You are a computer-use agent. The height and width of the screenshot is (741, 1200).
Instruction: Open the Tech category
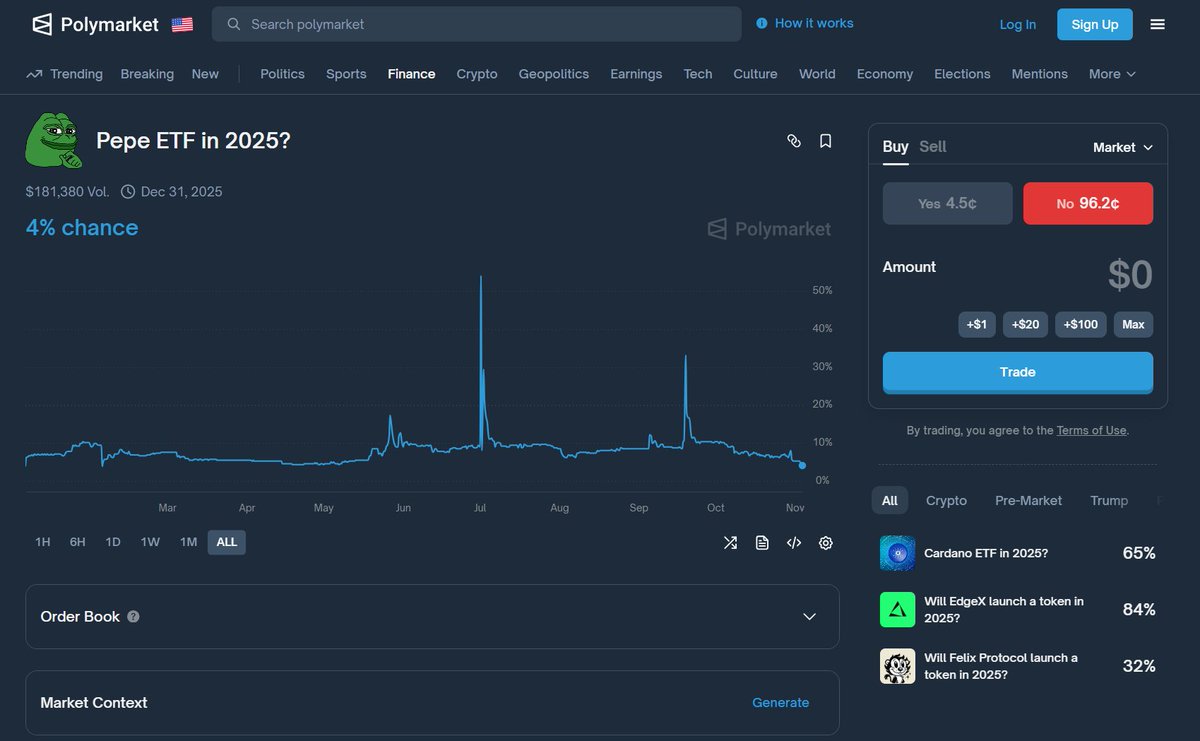pyautogui.click(x=698, y=74)
